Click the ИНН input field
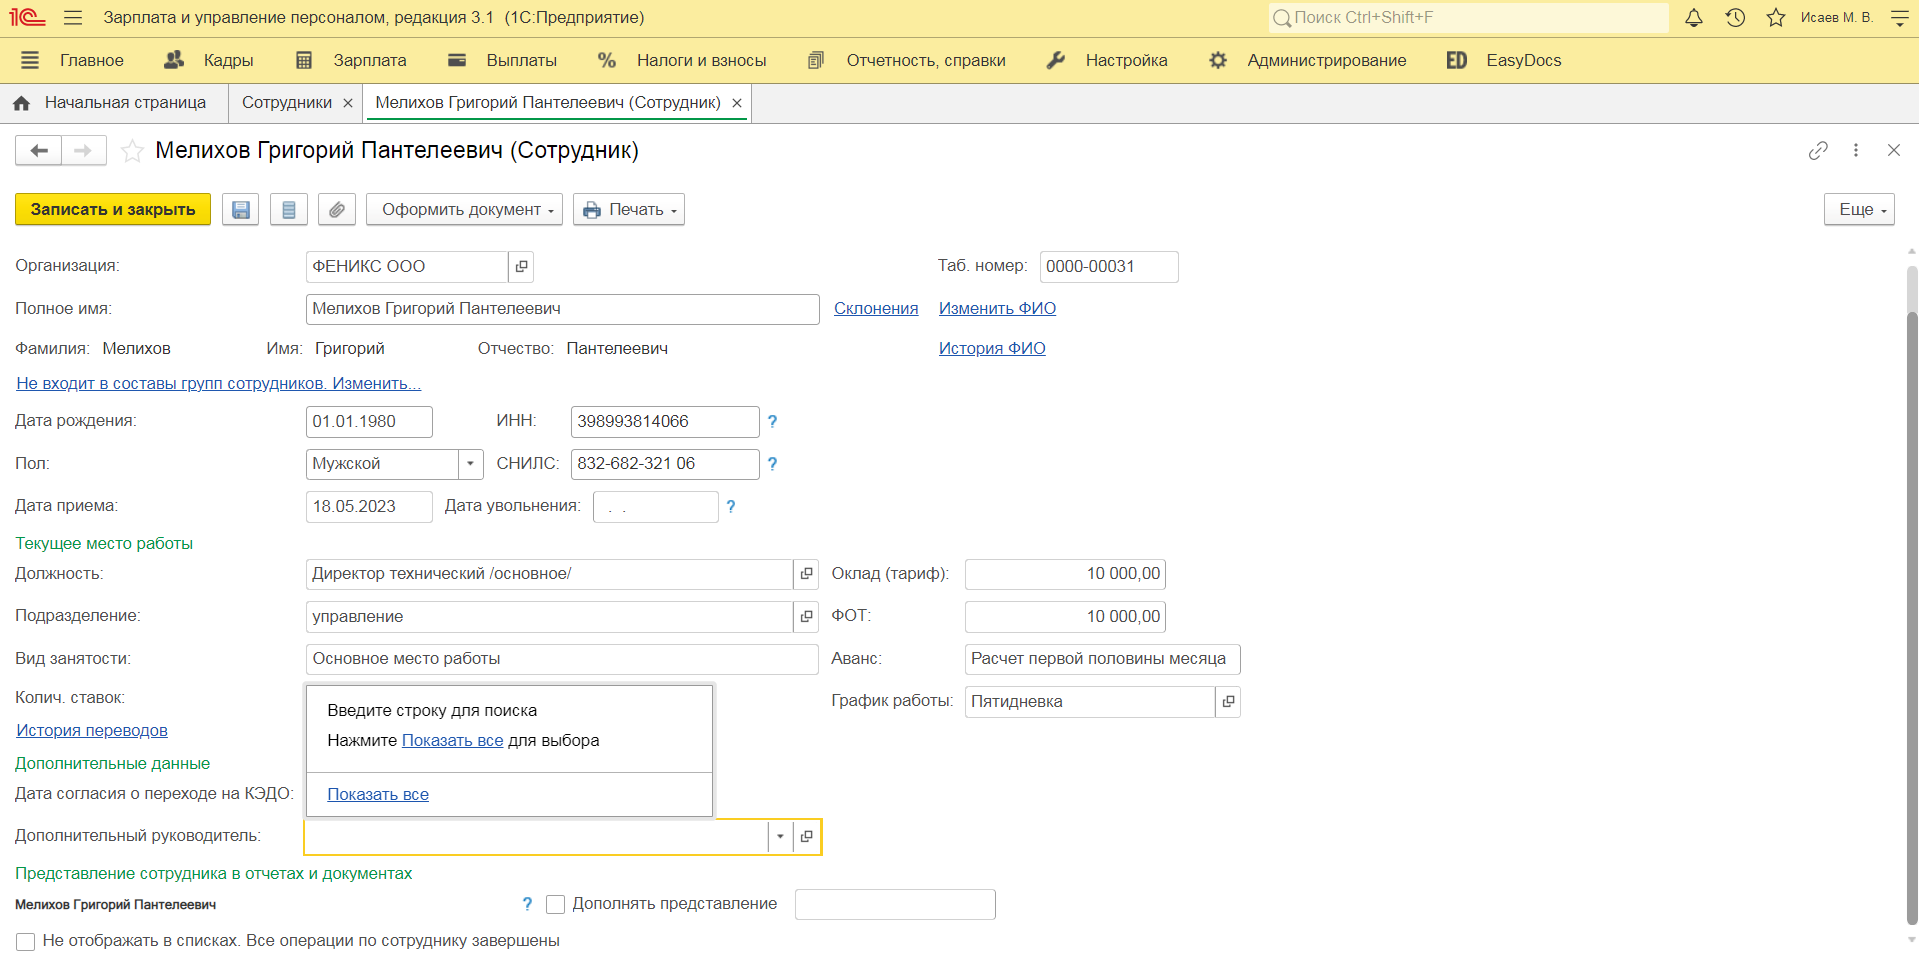1919x966 pixels. [x=664, y=422]
